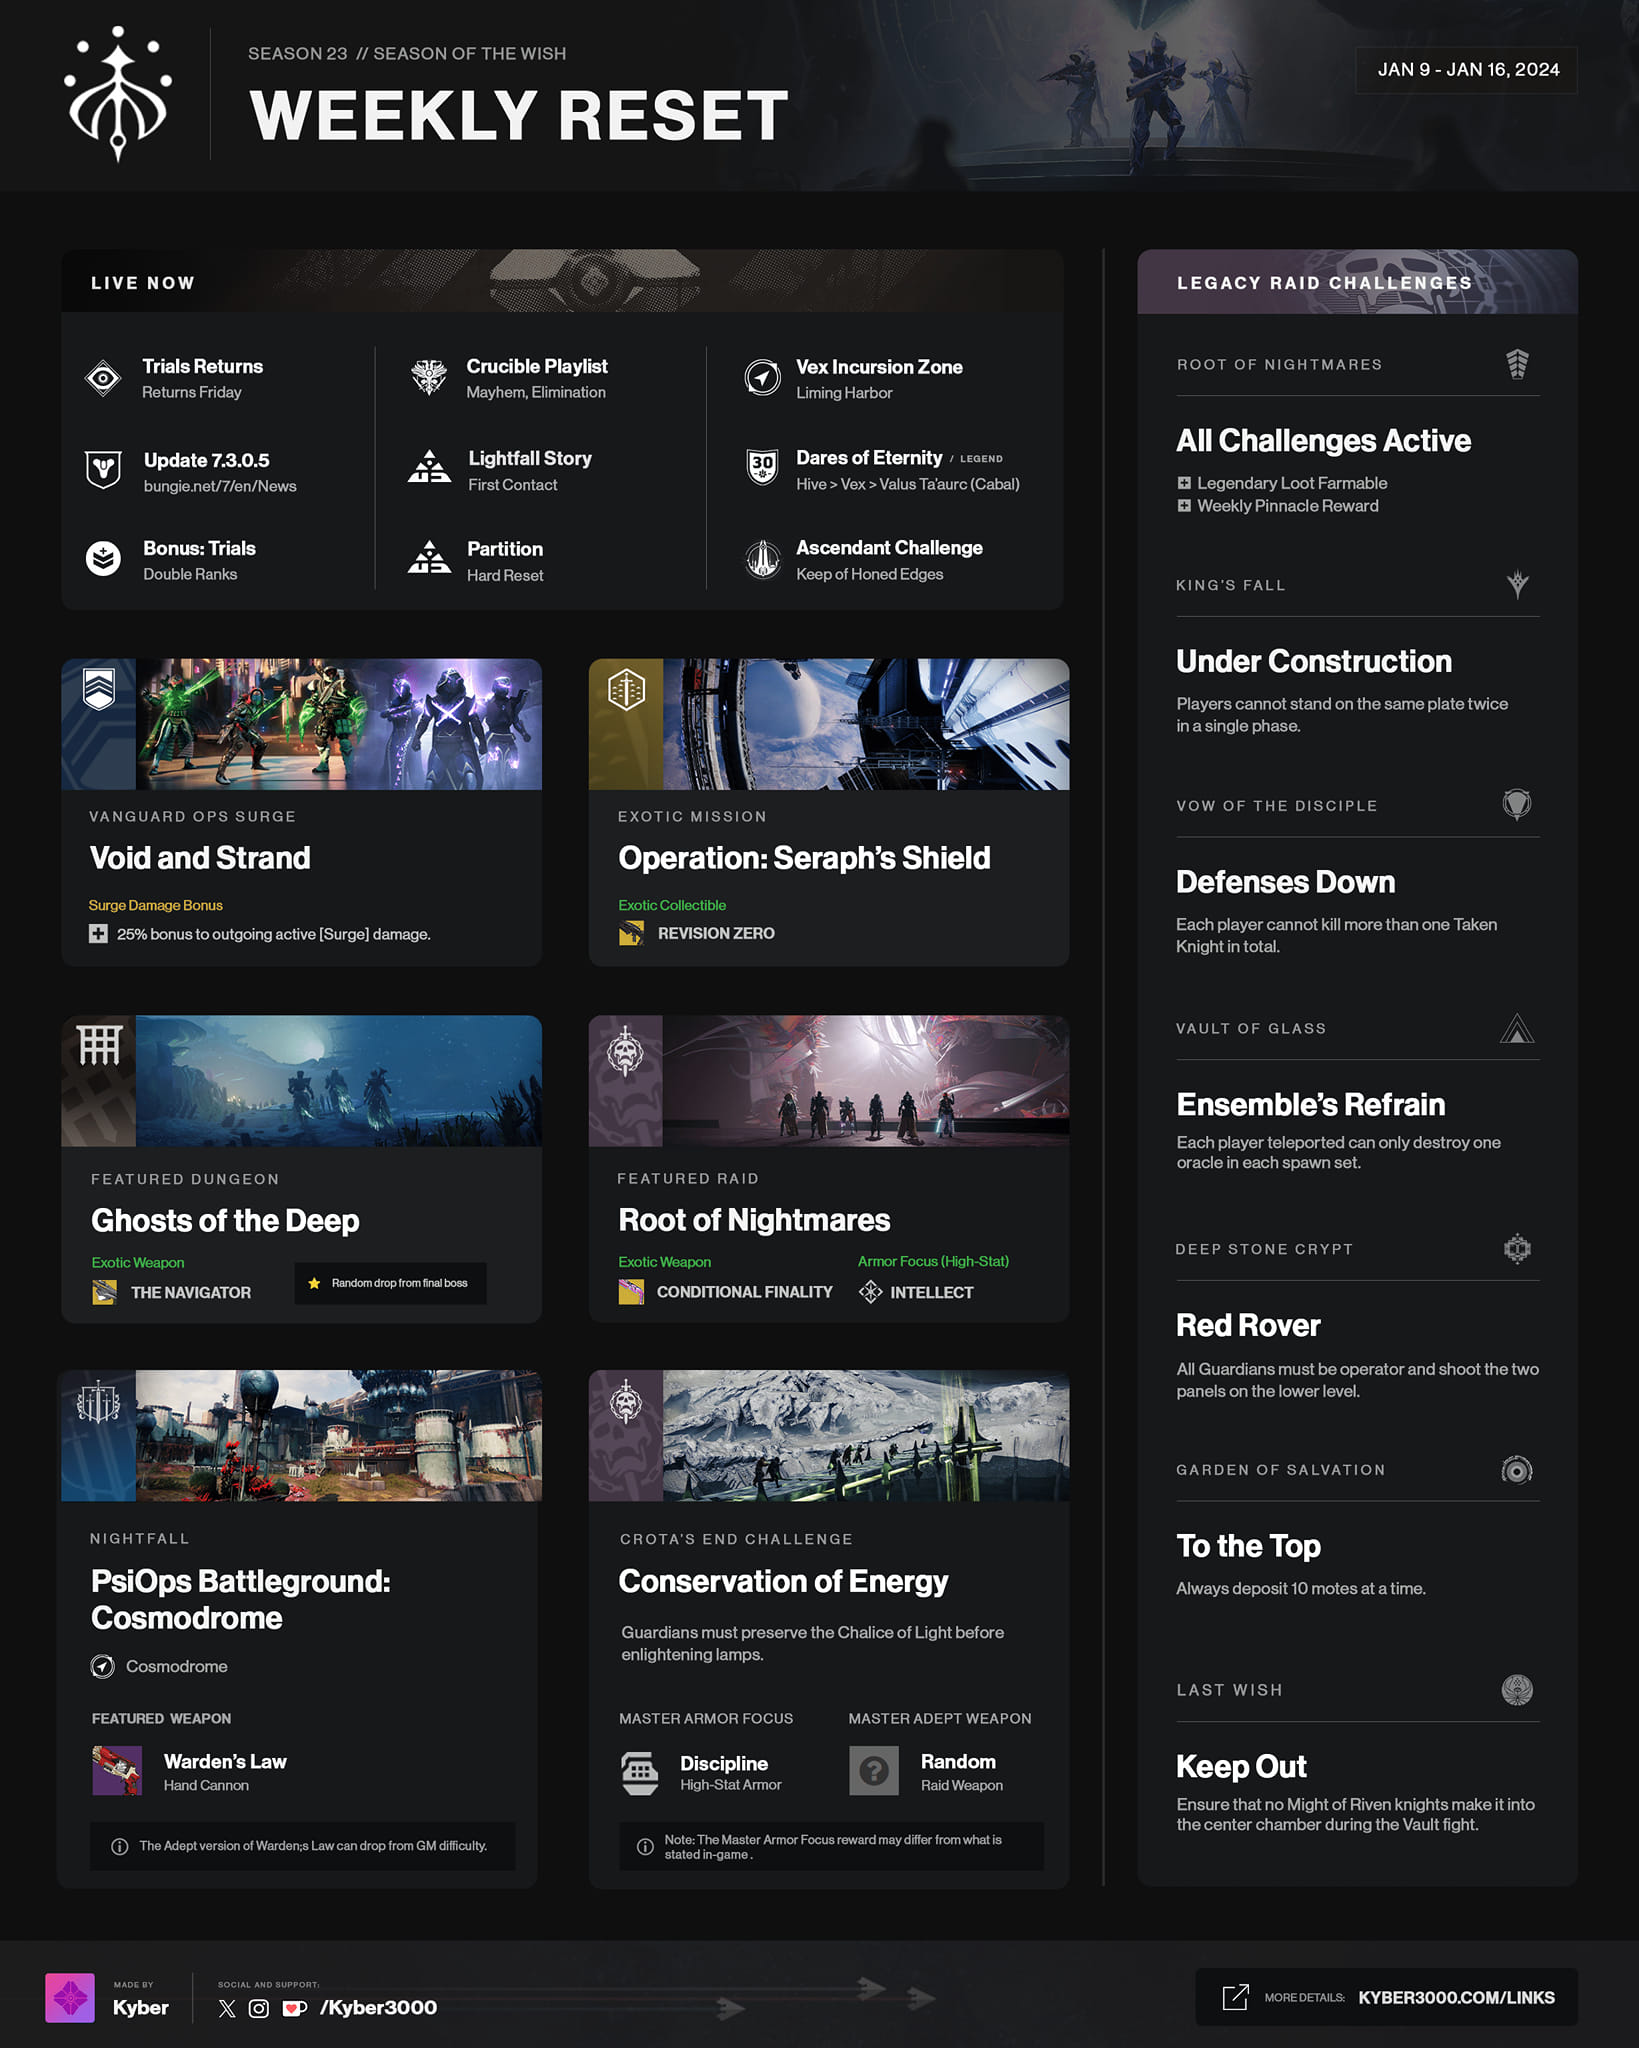Click The Navigator weapon icon
This screenshot has width=1639, height=2048.
[104, 1292]
